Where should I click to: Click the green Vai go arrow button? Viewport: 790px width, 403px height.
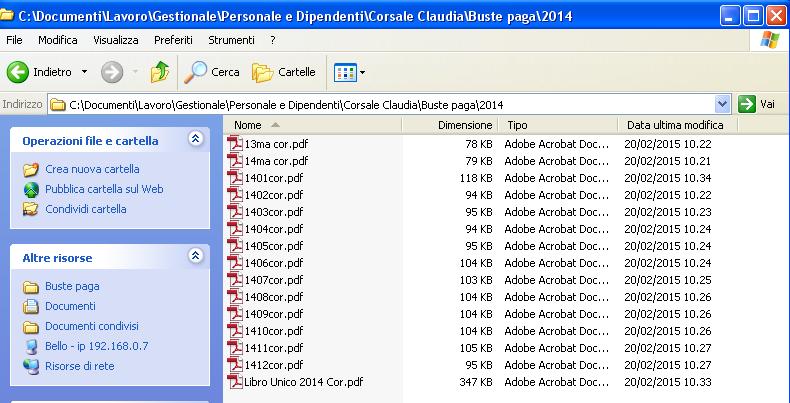point(747,104)
